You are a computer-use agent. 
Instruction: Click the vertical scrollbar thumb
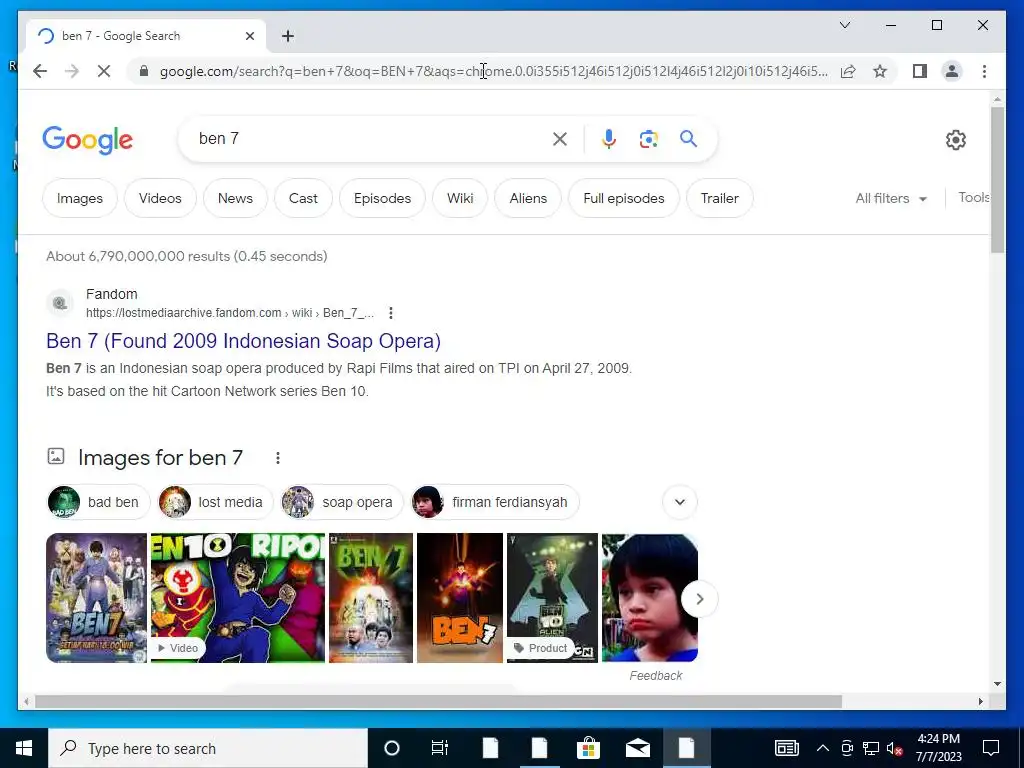997,180
